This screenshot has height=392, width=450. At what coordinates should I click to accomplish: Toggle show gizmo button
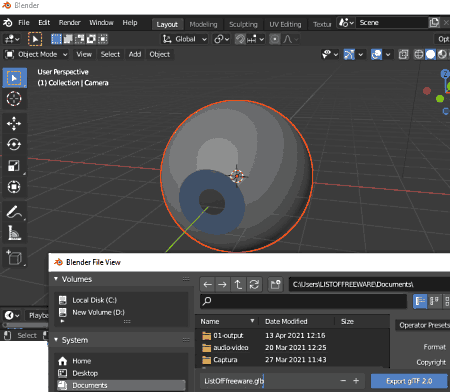point(349,54)
